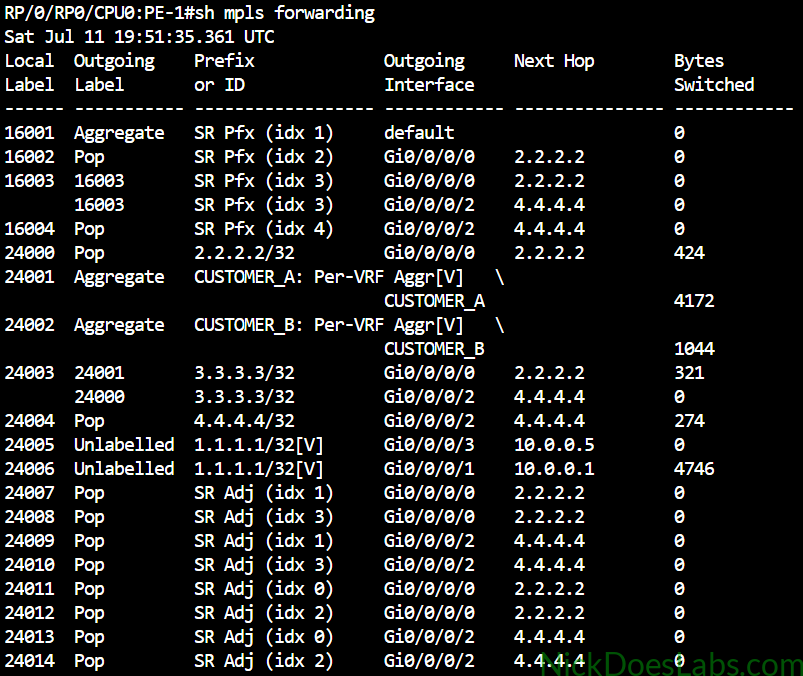This screenshot has width=803, height=676.
Task: Click 'SR Adj (idx 0)' in the 24011 row
Action: (x=264, y=589)
